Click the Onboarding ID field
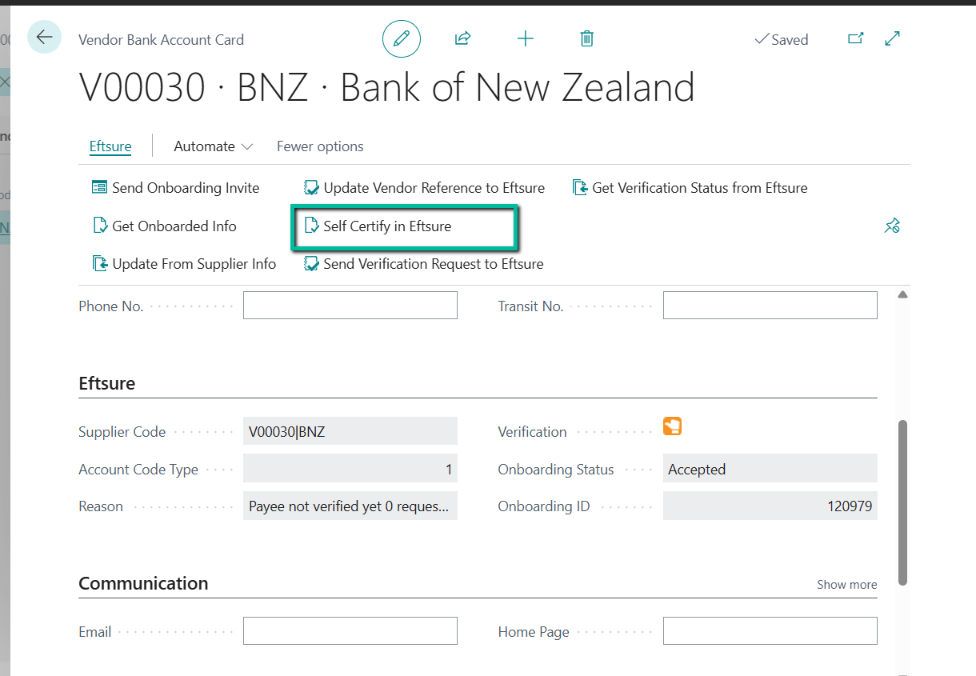 770,506
